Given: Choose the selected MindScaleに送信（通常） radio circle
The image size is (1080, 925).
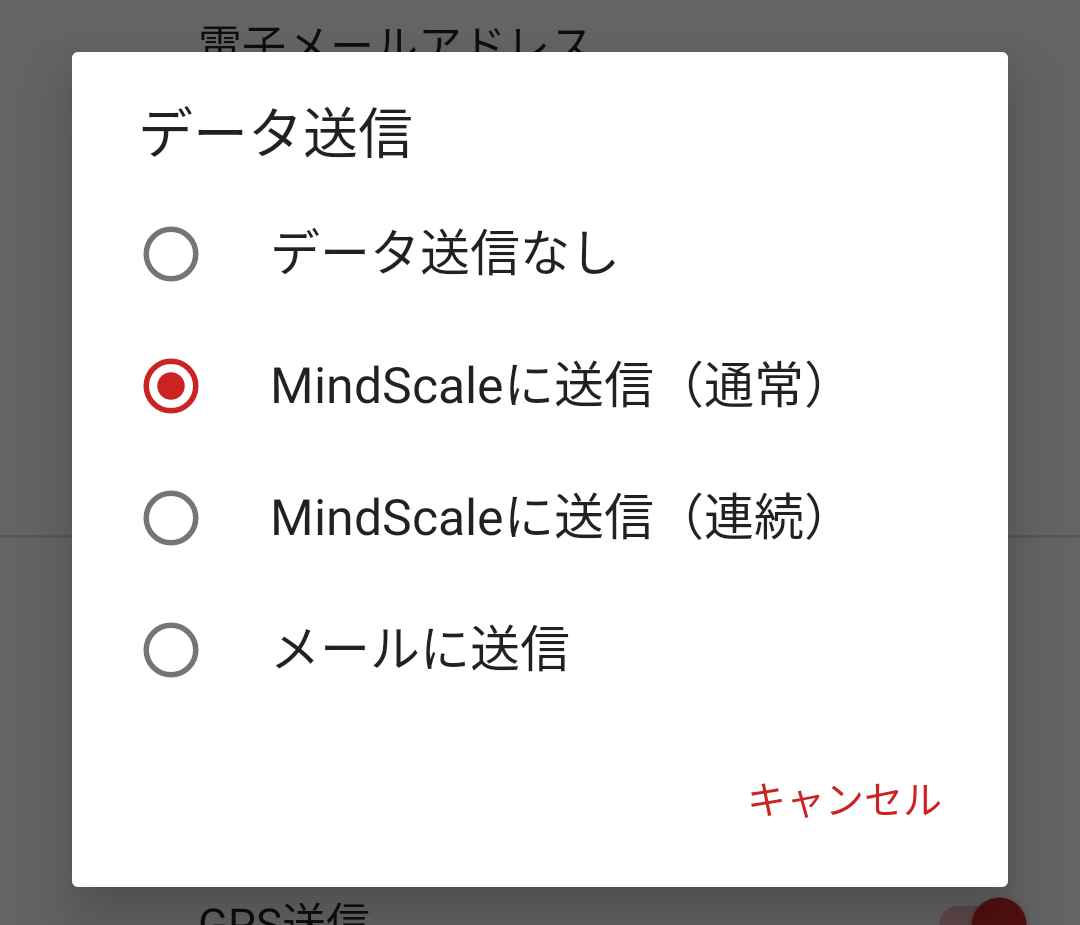Looking at the screenshot, I should pyautogui.click(x=171, y=386).
